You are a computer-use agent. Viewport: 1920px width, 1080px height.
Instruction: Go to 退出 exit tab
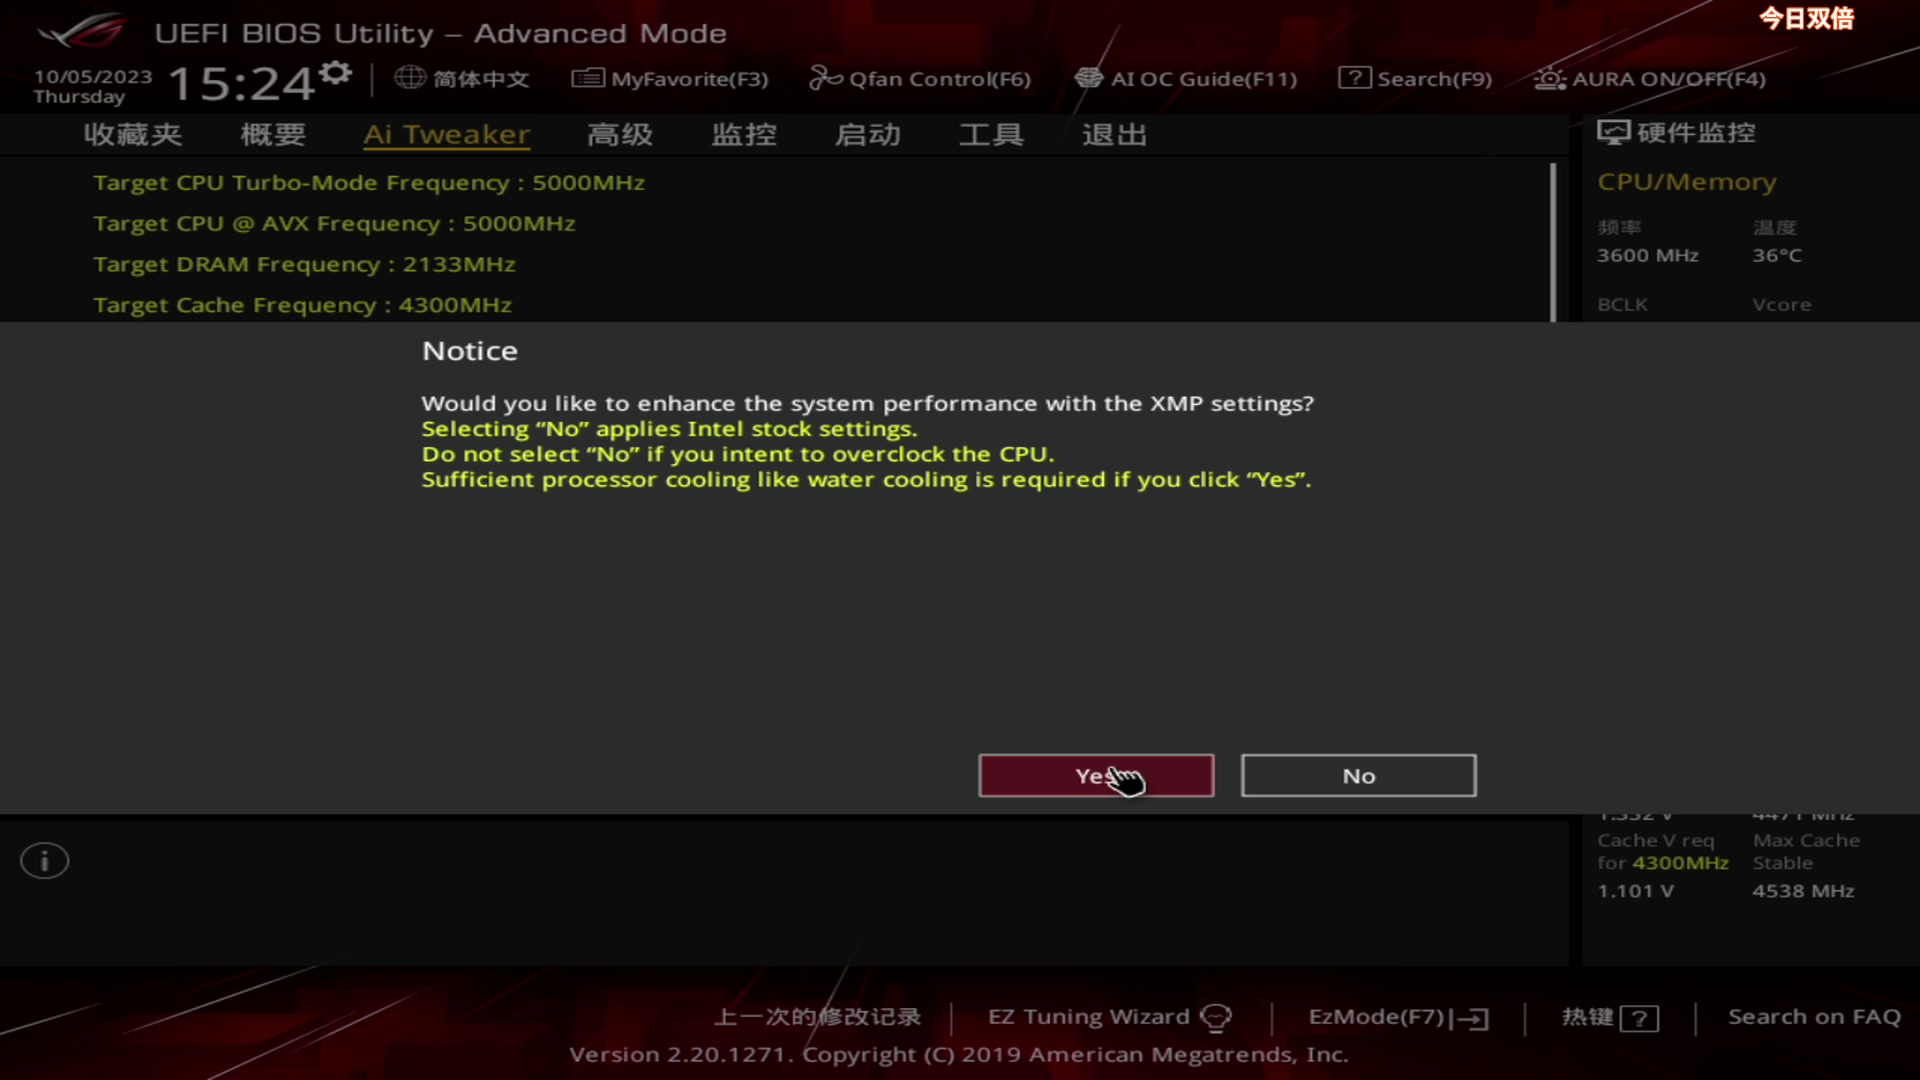(1115, 134)
